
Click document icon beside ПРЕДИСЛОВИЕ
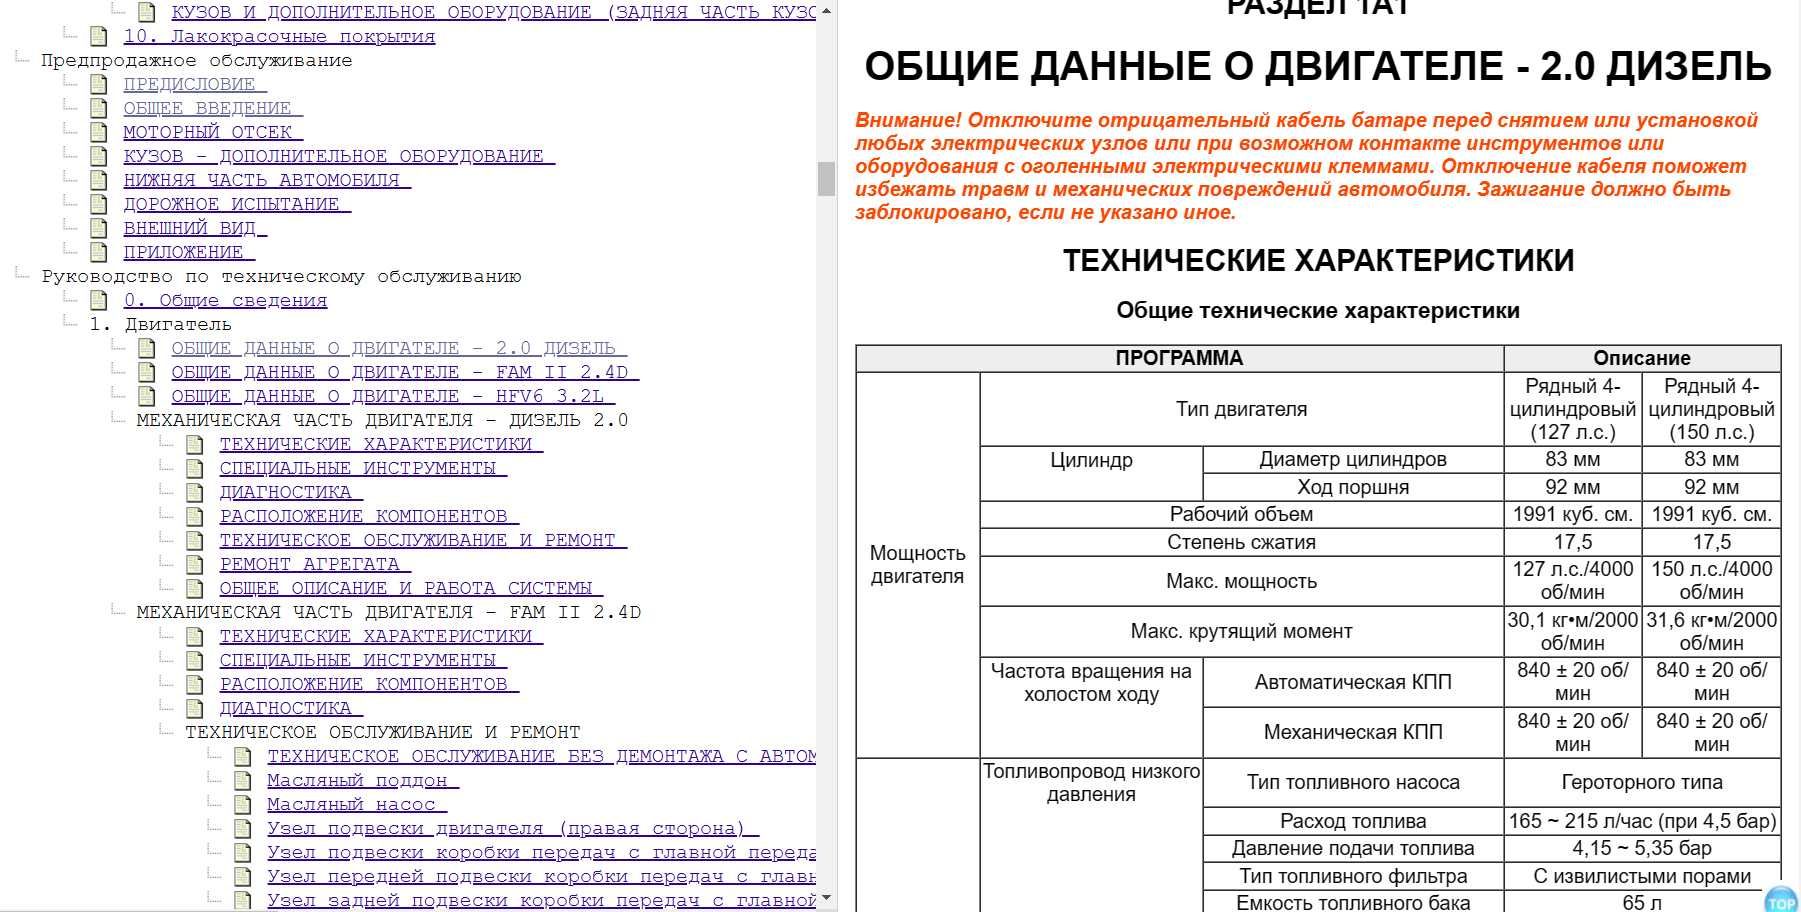(x=98, y=84)
